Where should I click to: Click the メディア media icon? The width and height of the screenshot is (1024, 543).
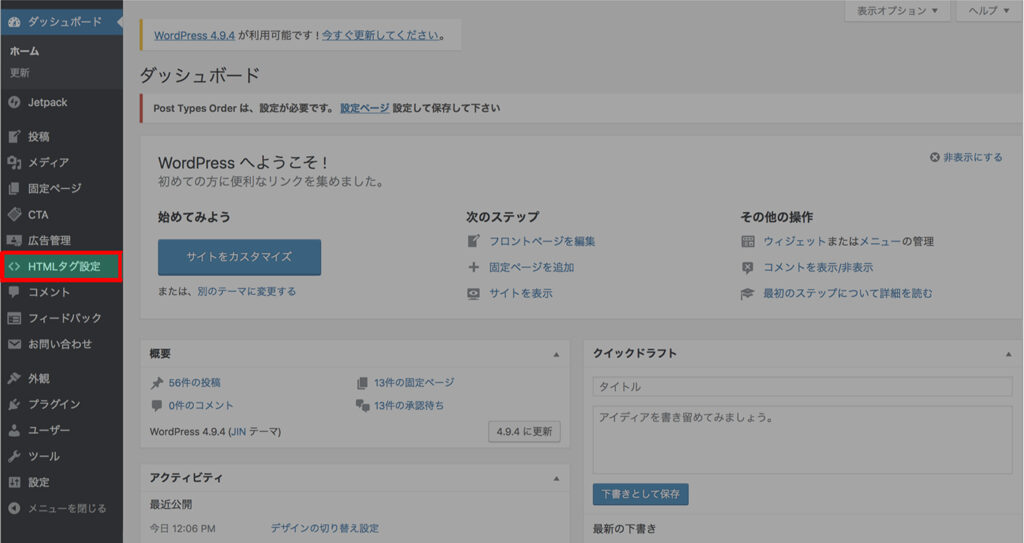(14, 163)
